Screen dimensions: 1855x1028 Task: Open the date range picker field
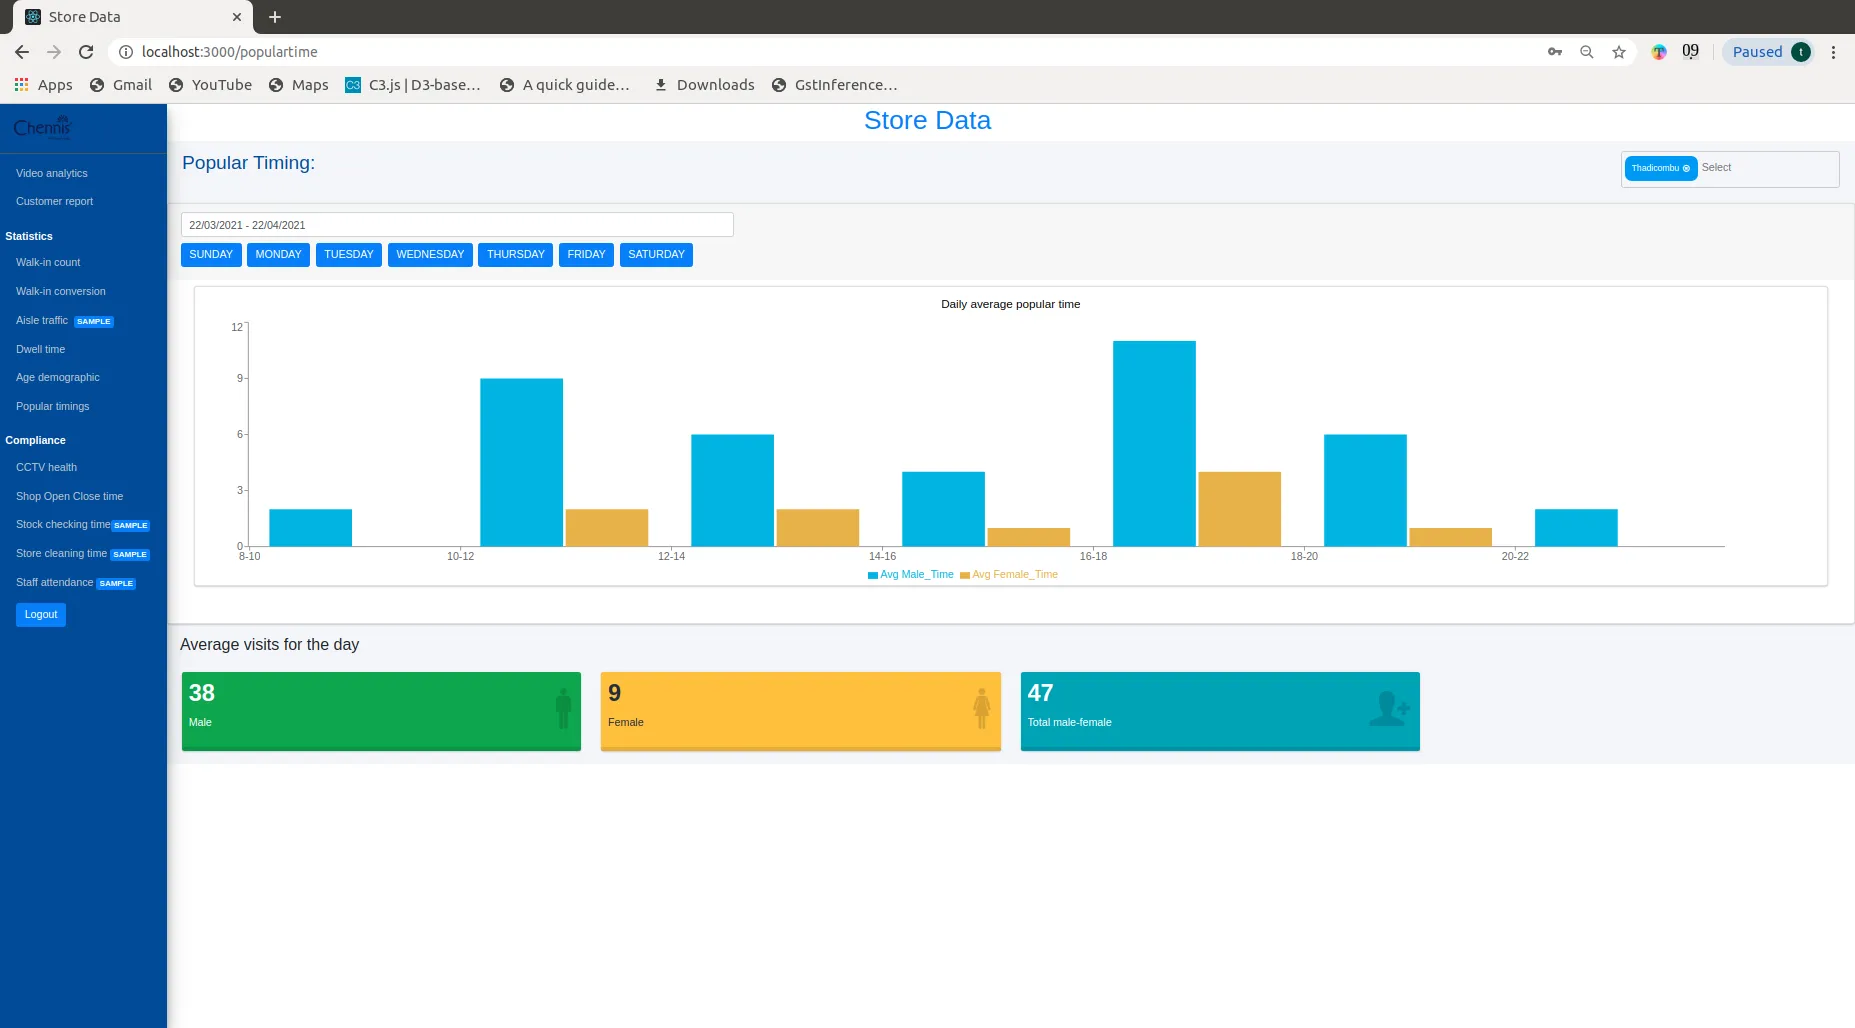point(457,225)
